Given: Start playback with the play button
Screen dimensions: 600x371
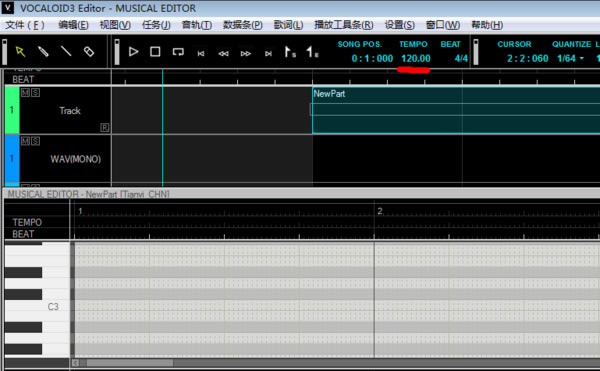Looking at the screenshot, I should coord(133,52).
